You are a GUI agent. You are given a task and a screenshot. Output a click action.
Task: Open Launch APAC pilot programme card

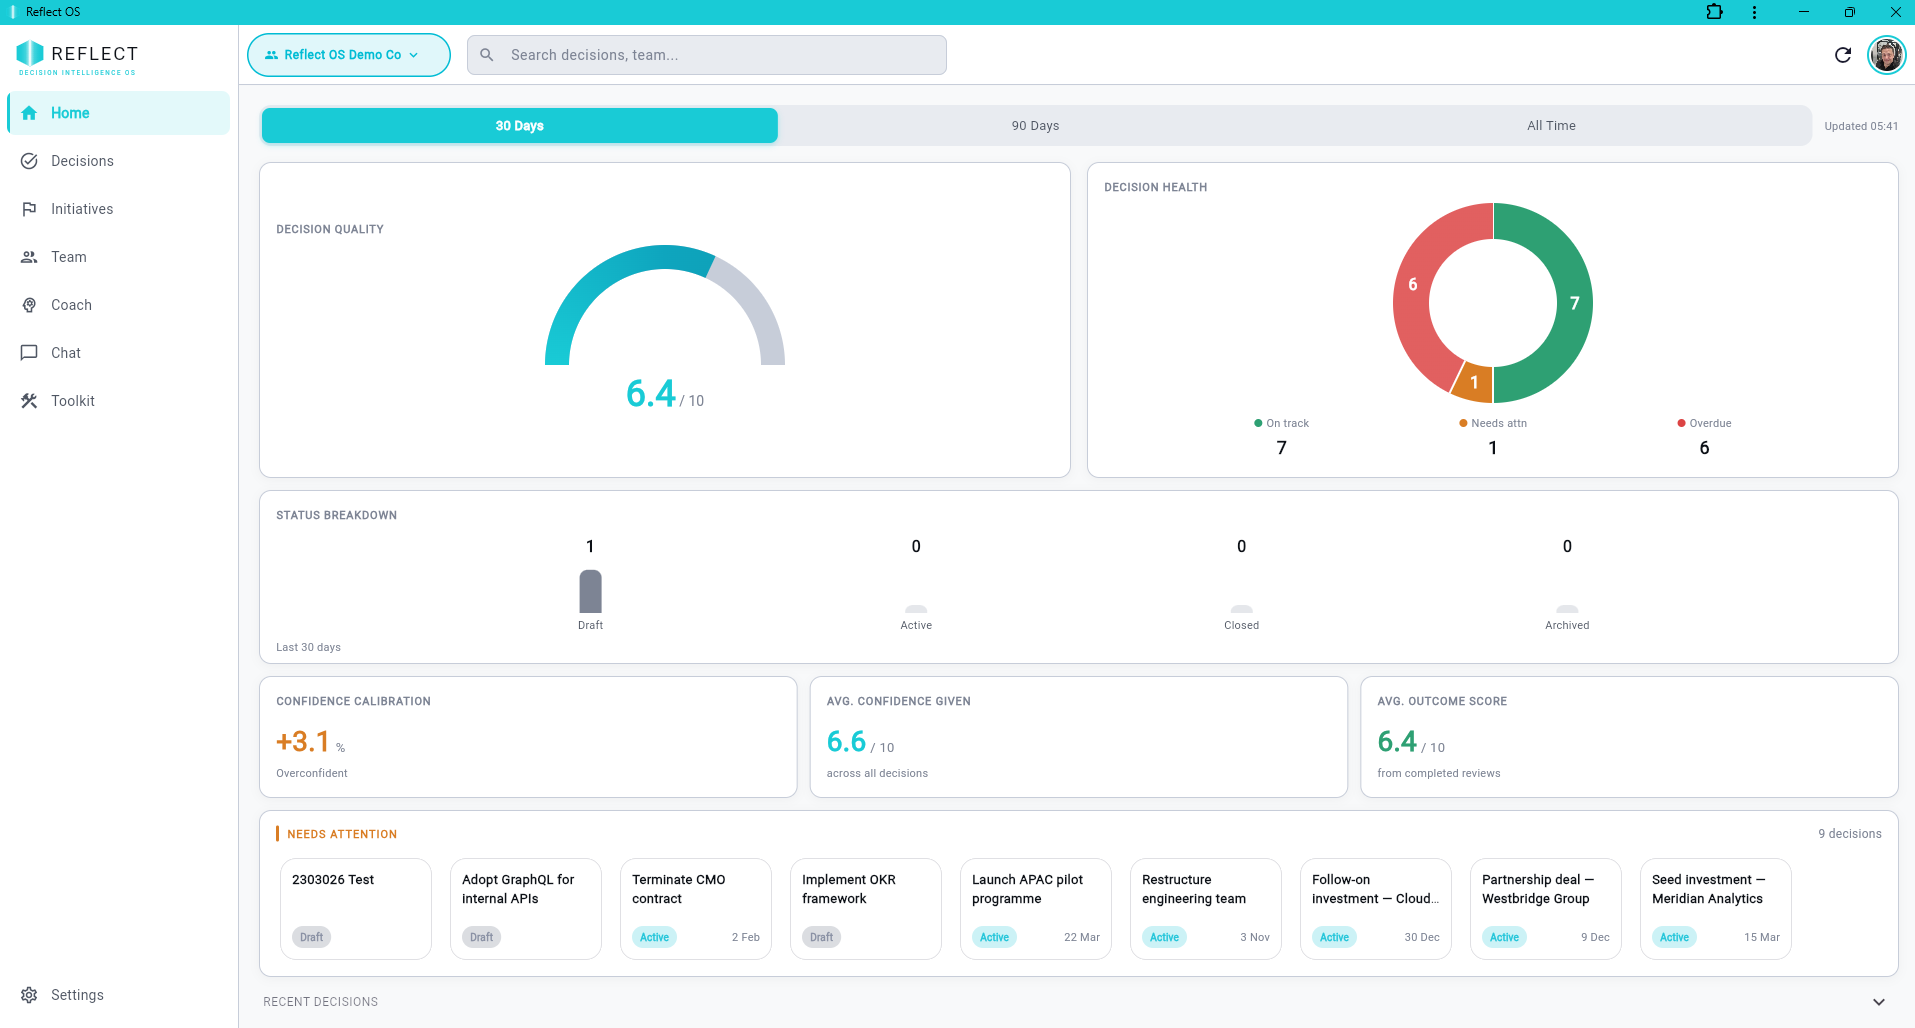coord(1036,909)
